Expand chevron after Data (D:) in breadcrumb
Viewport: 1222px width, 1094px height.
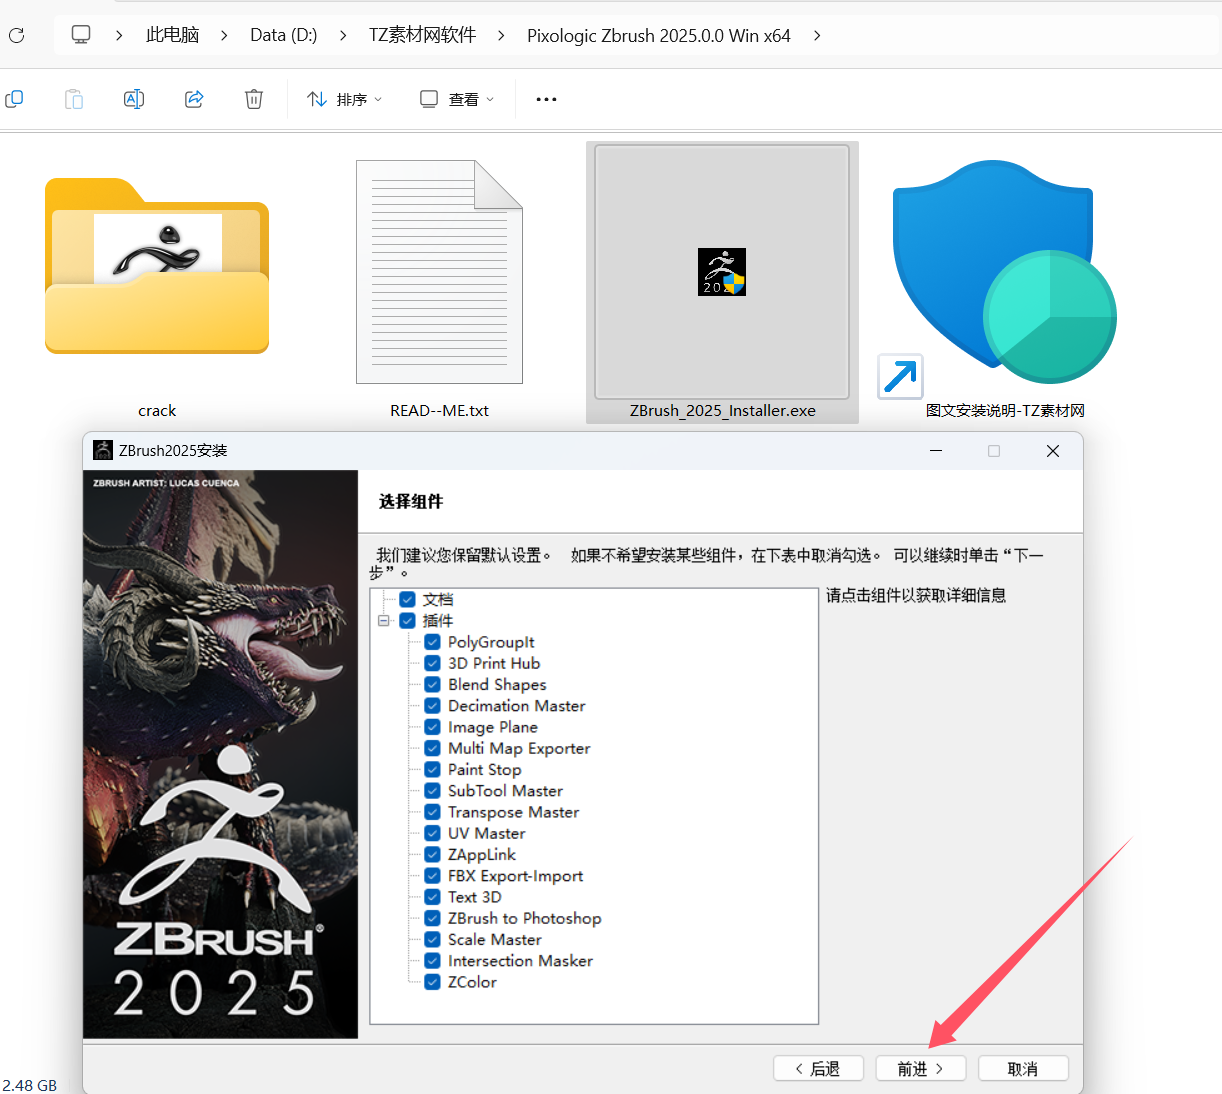click(x=343, y=35)
